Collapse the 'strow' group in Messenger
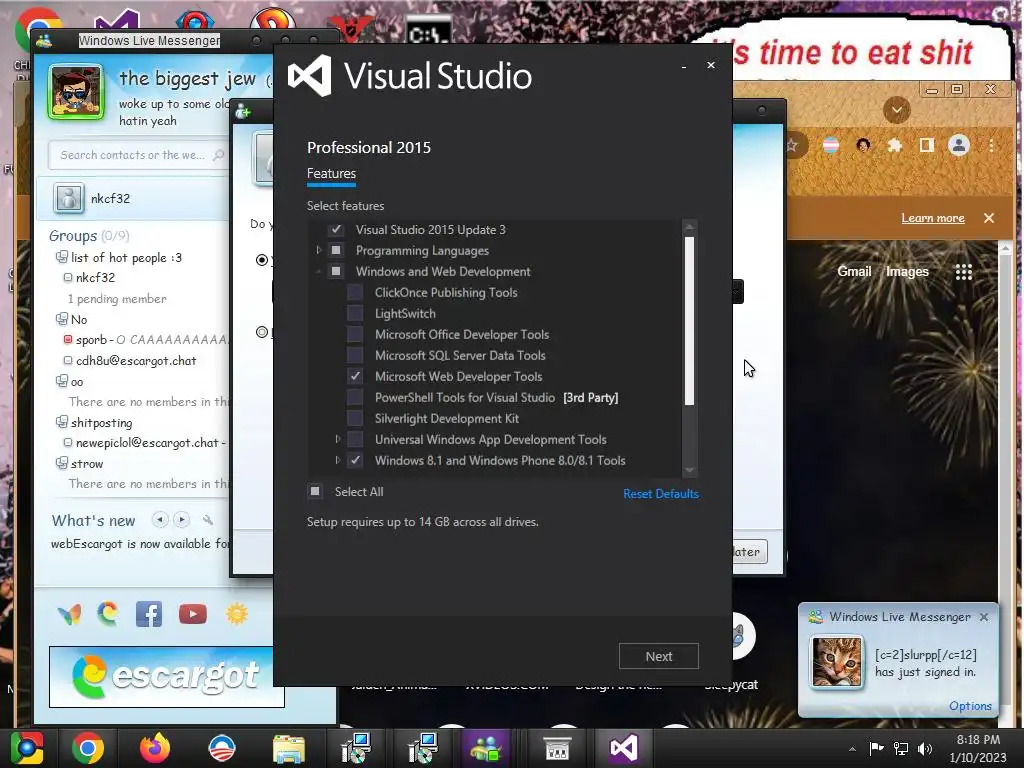This screenshot has height=768, width=1024. point(61,463)
